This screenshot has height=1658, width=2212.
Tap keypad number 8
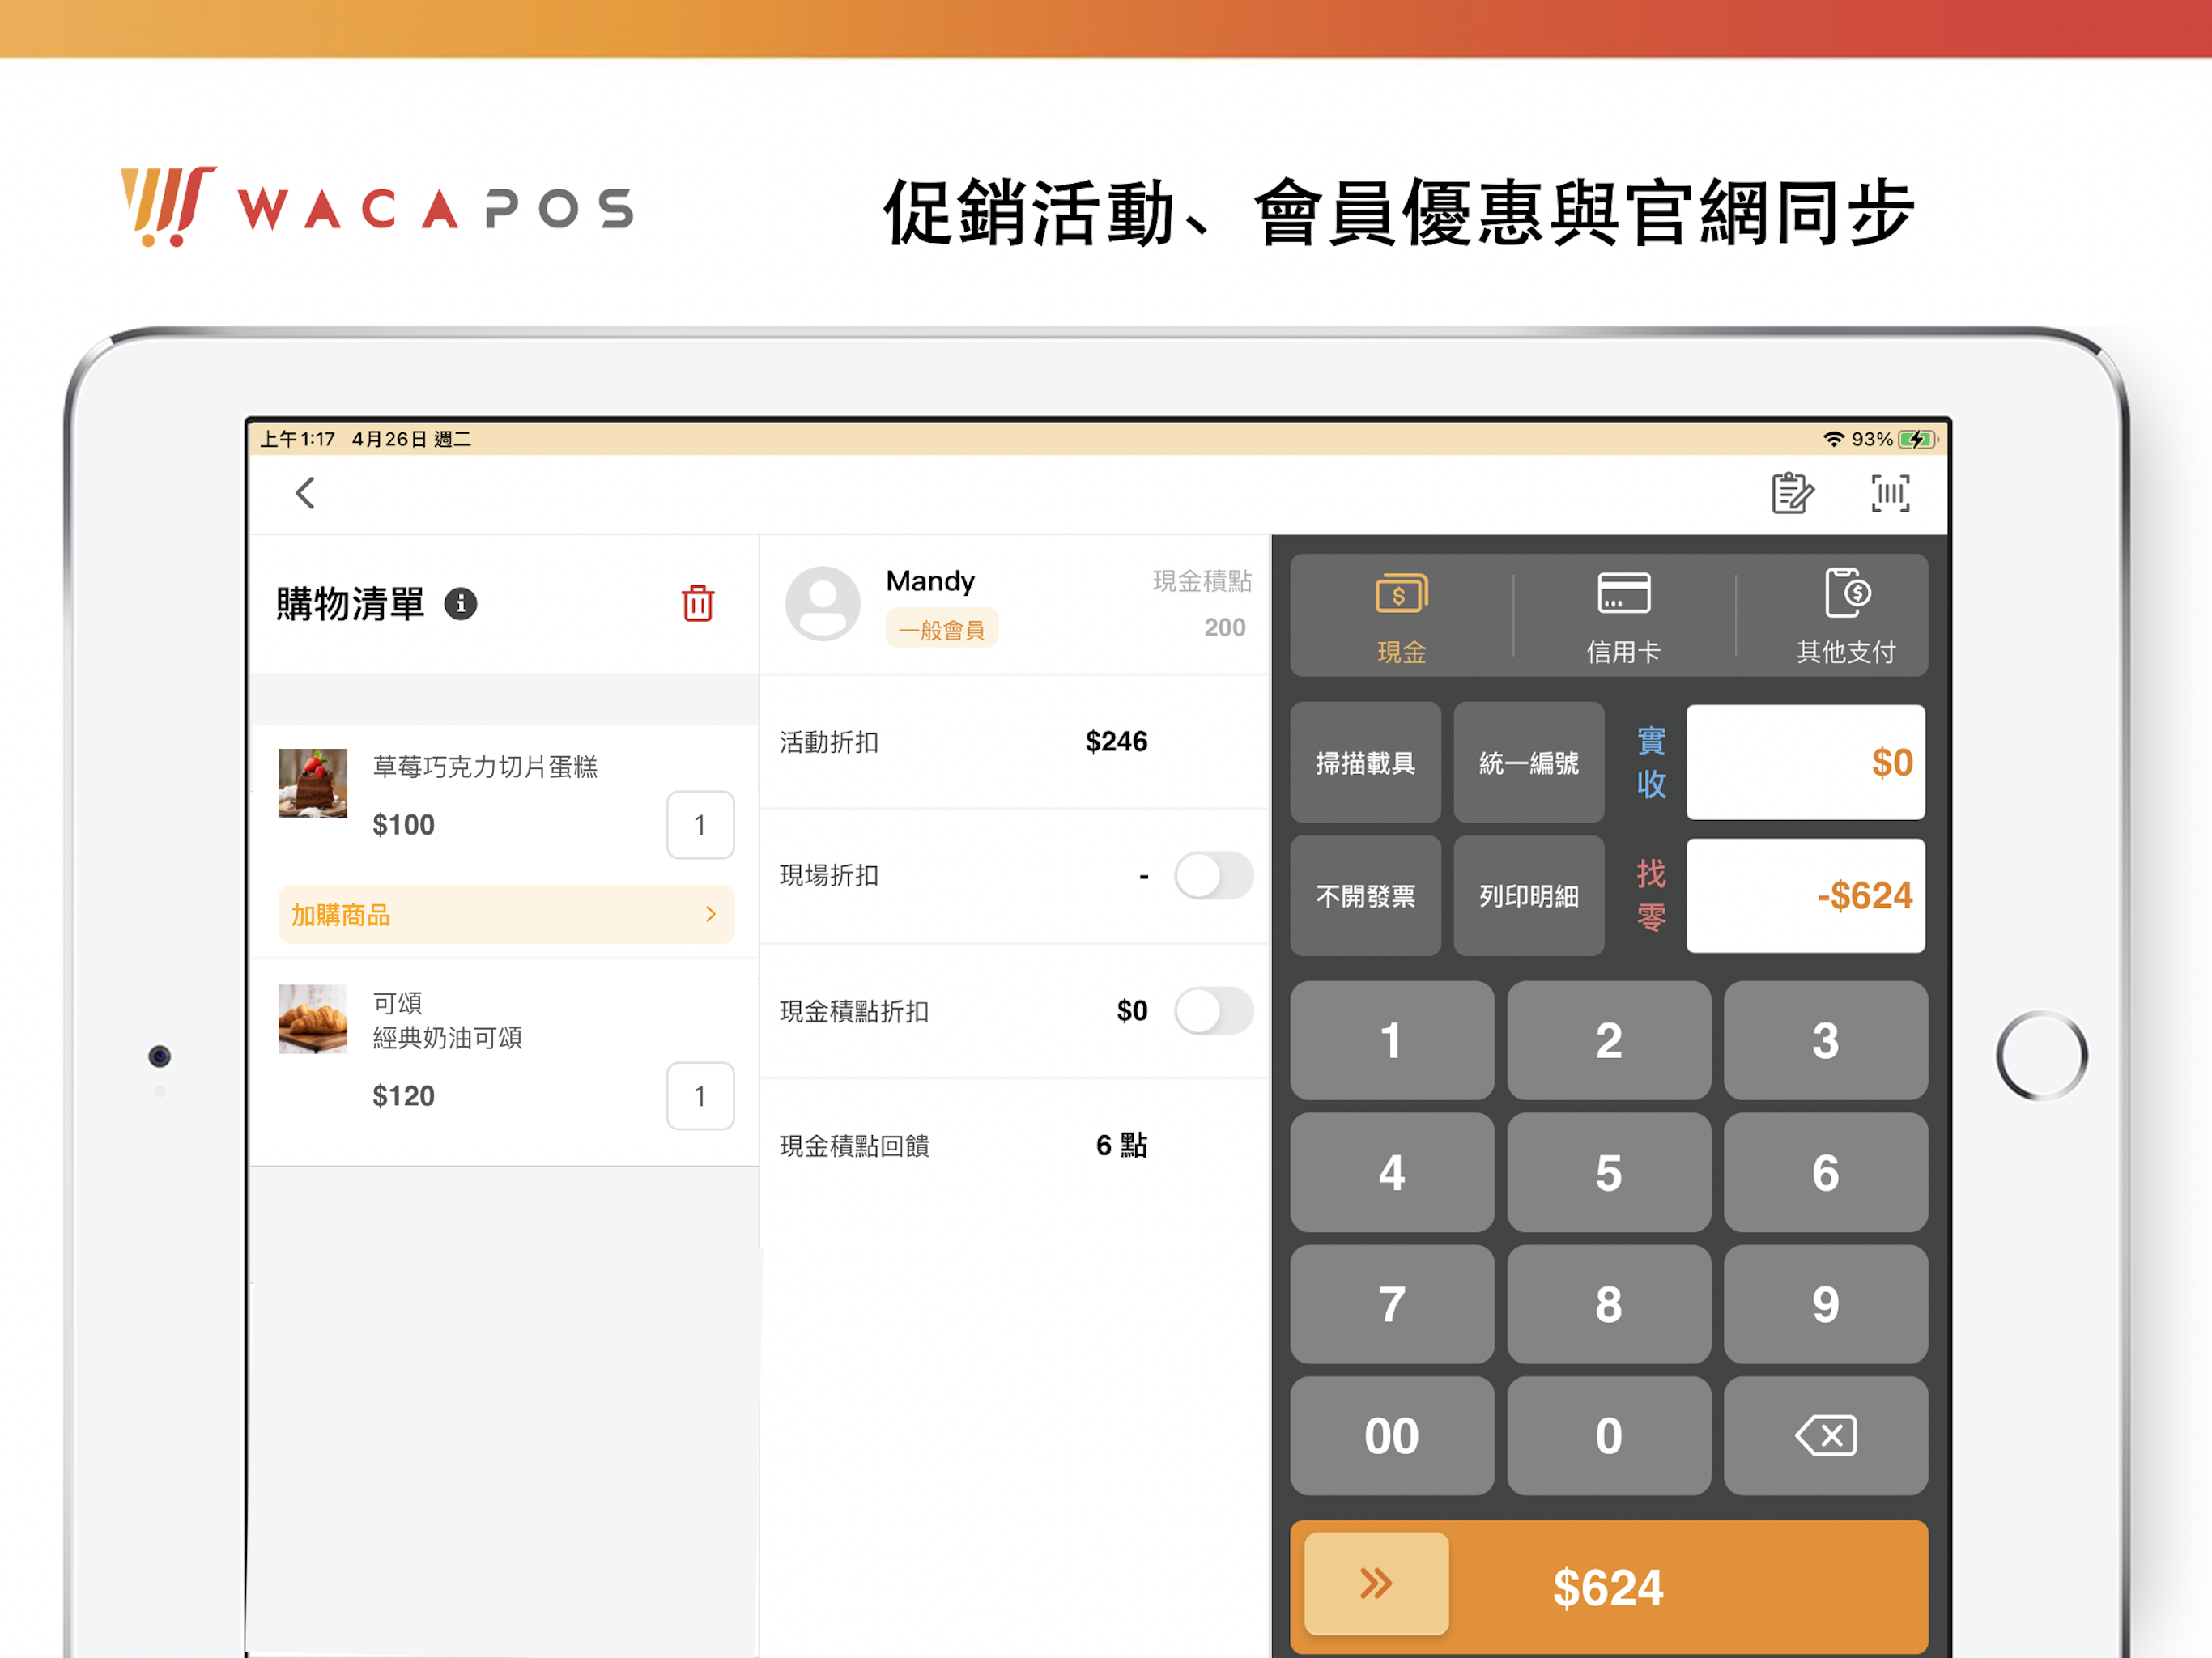pos(1608,1304)
